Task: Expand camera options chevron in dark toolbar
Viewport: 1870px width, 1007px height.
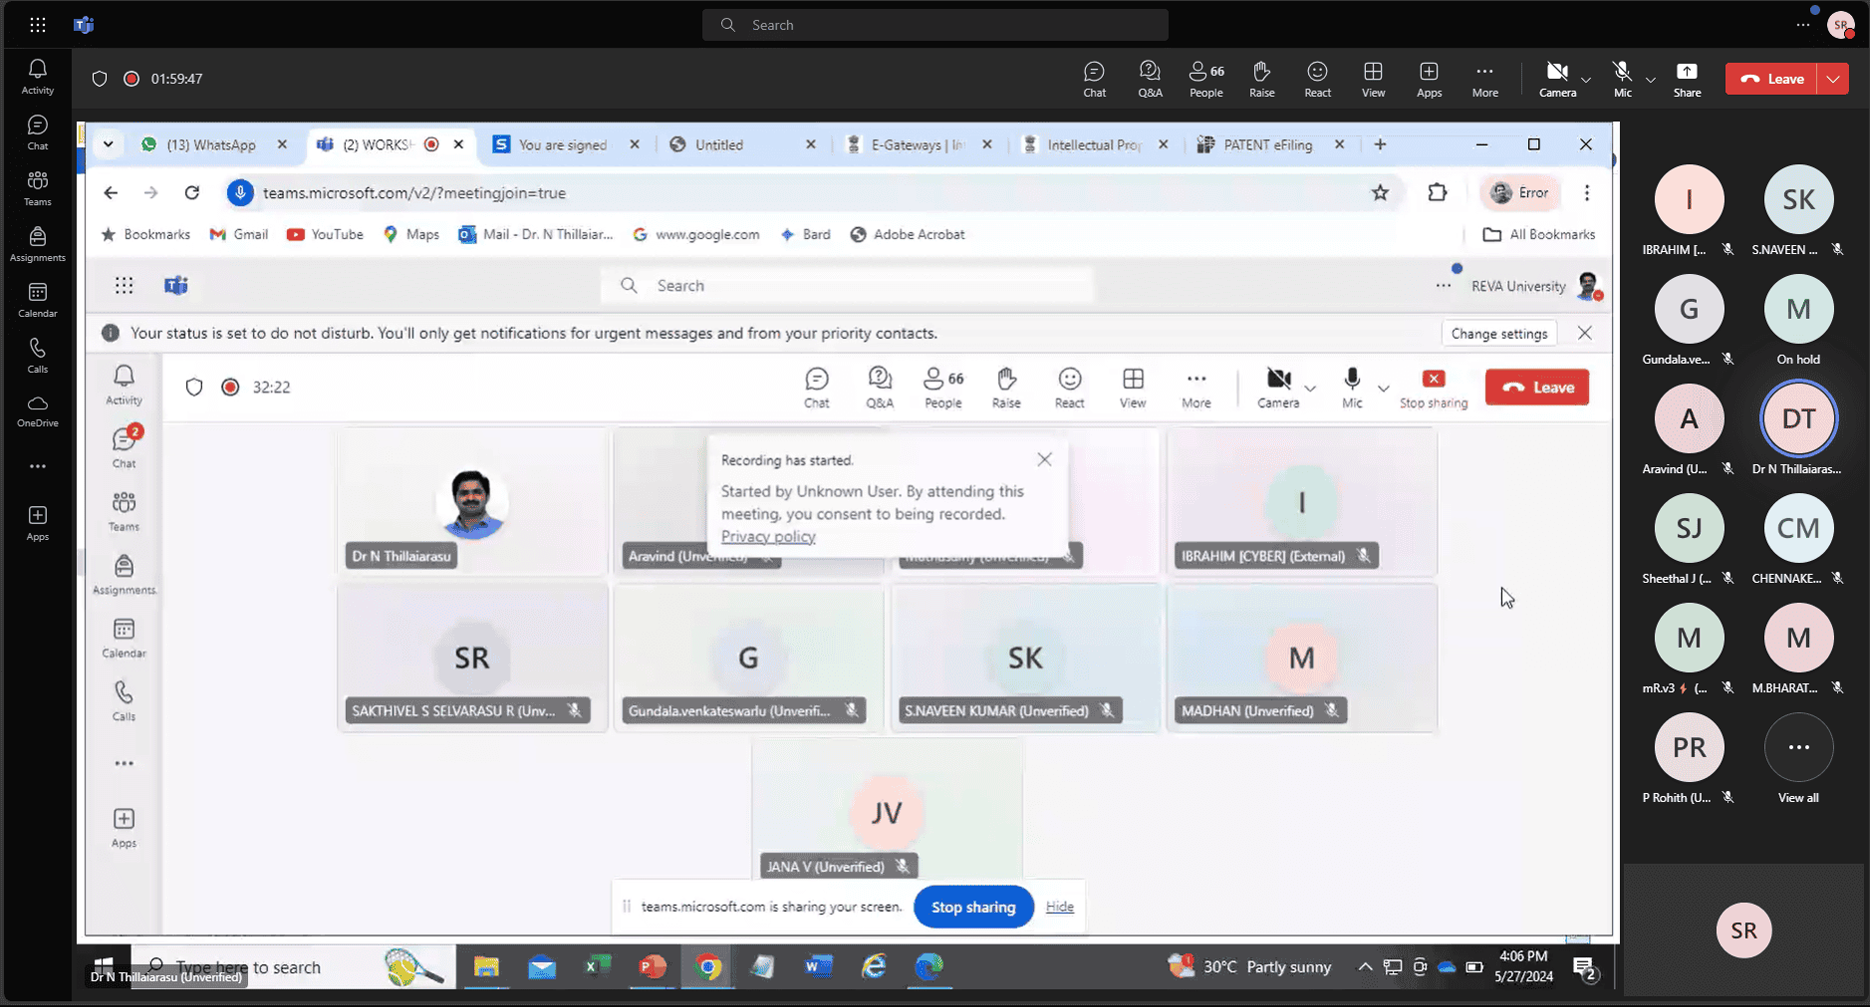Action: [x=1586, y=80]
